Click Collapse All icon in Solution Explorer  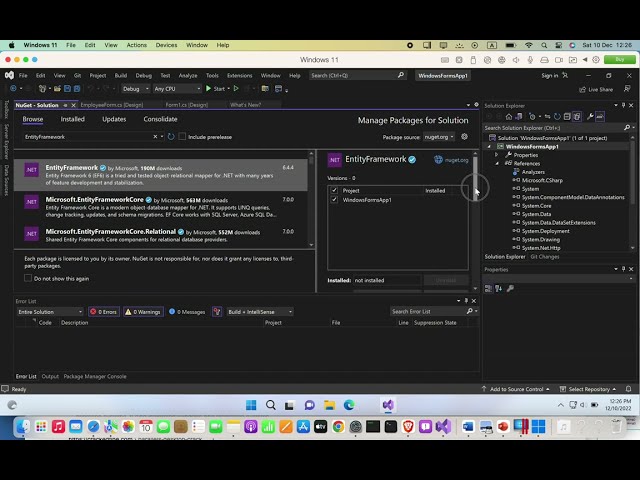click(567, 117)
